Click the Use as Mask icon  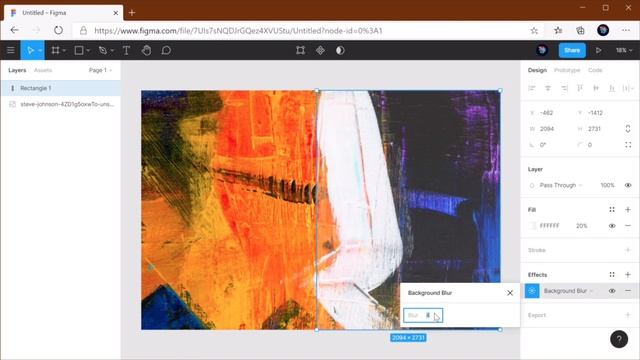point(340,50)
